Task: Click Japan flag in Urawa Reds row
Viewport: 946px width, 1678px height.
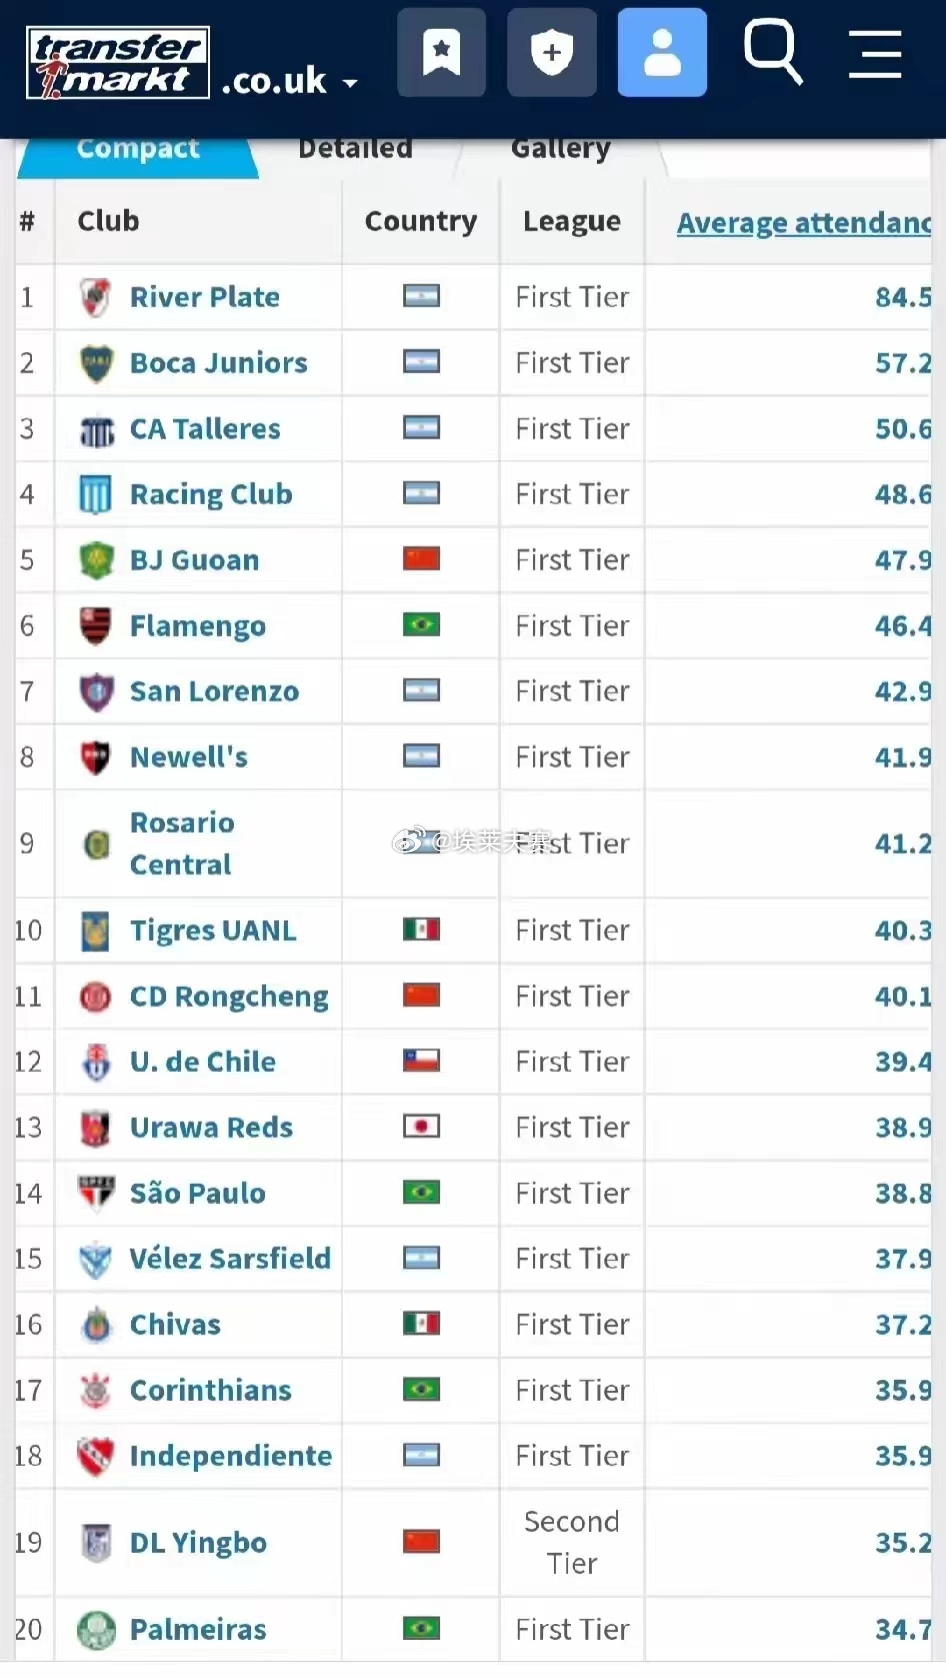Action: click(x=421, y=1127)
